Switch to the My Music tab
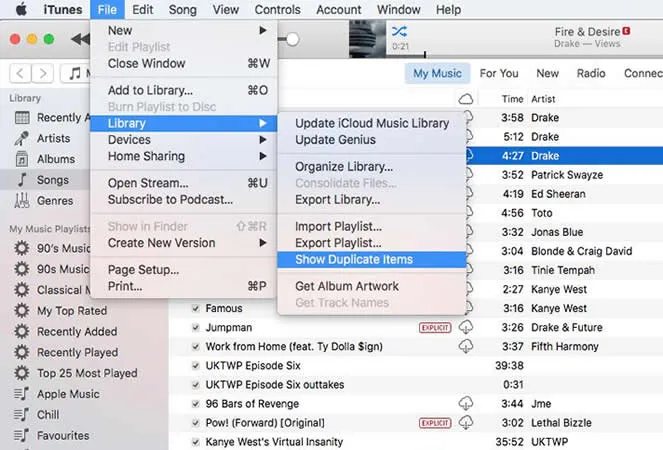Image resolution: width=663 pixels, height=450 pixels. 437,73
